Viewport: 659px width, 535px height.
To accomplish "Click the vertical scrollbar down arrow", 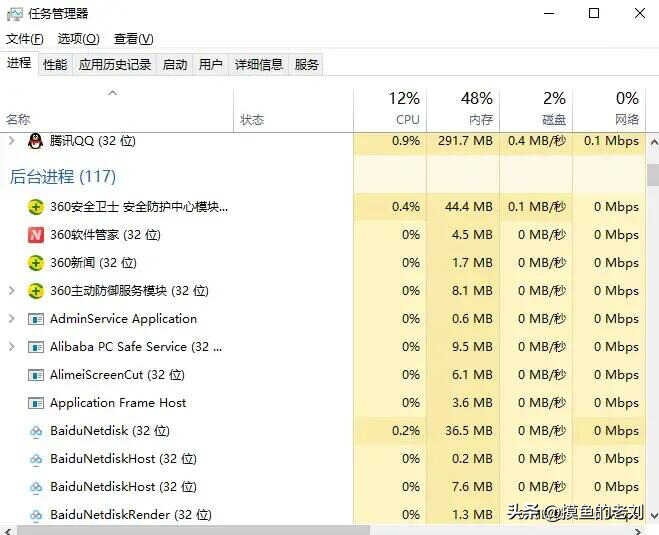I will [654, 515].
